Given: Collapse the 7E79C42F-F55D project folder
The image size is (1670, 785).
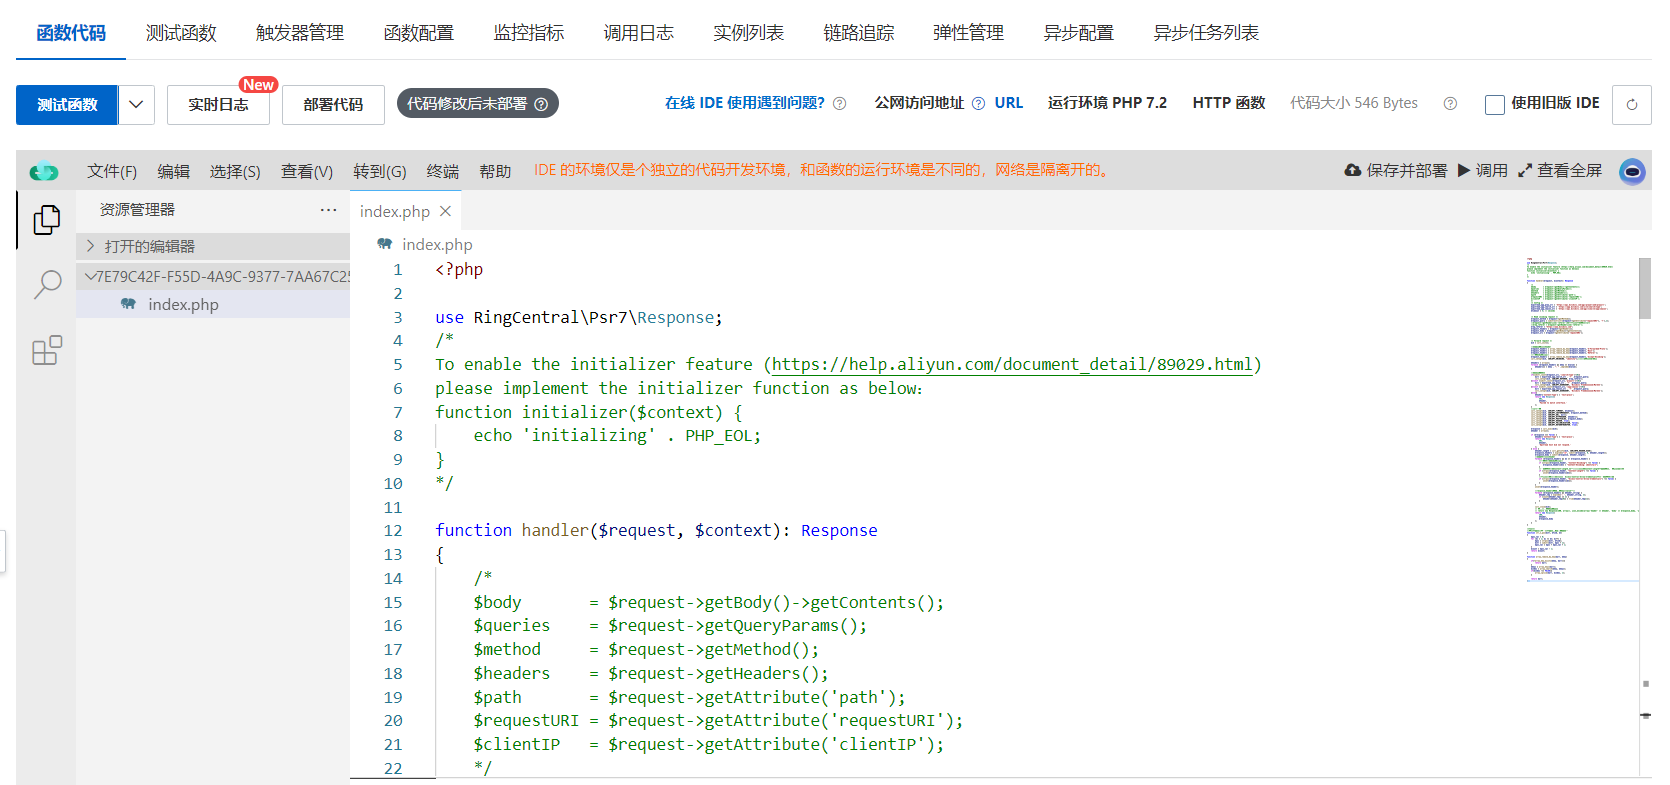Looking at the screenshot, I should (213, 276).
